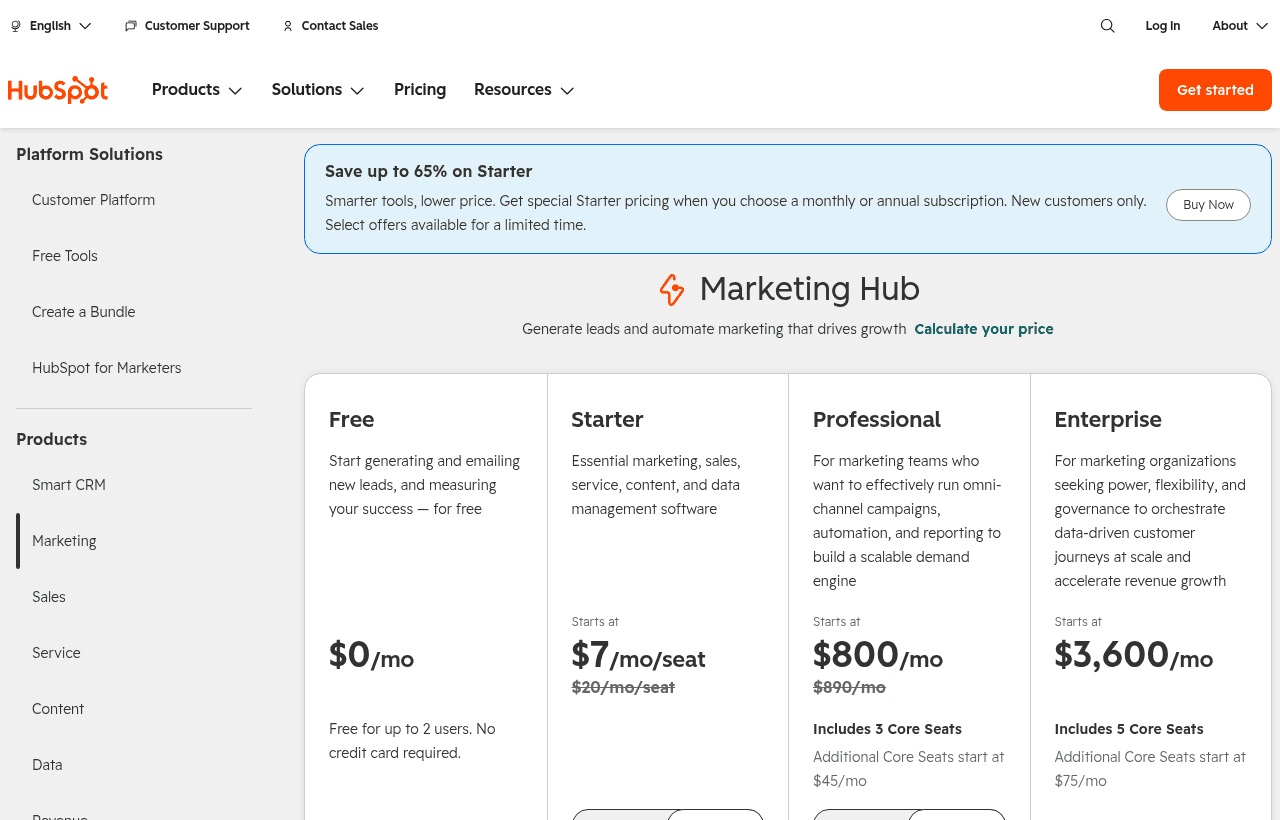Select Content in the sidebar
The image size is (1280, 820).
(58, 709)
